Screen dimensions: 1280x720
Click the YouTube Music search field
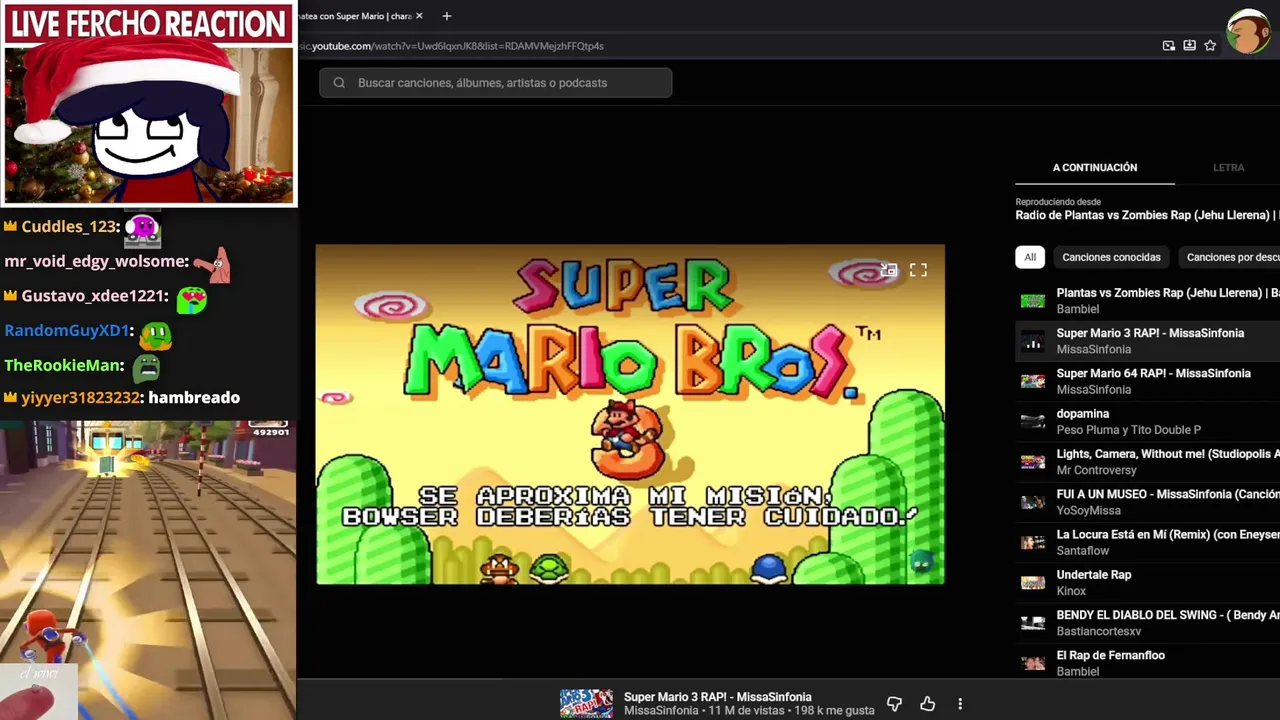click(496, 83)
